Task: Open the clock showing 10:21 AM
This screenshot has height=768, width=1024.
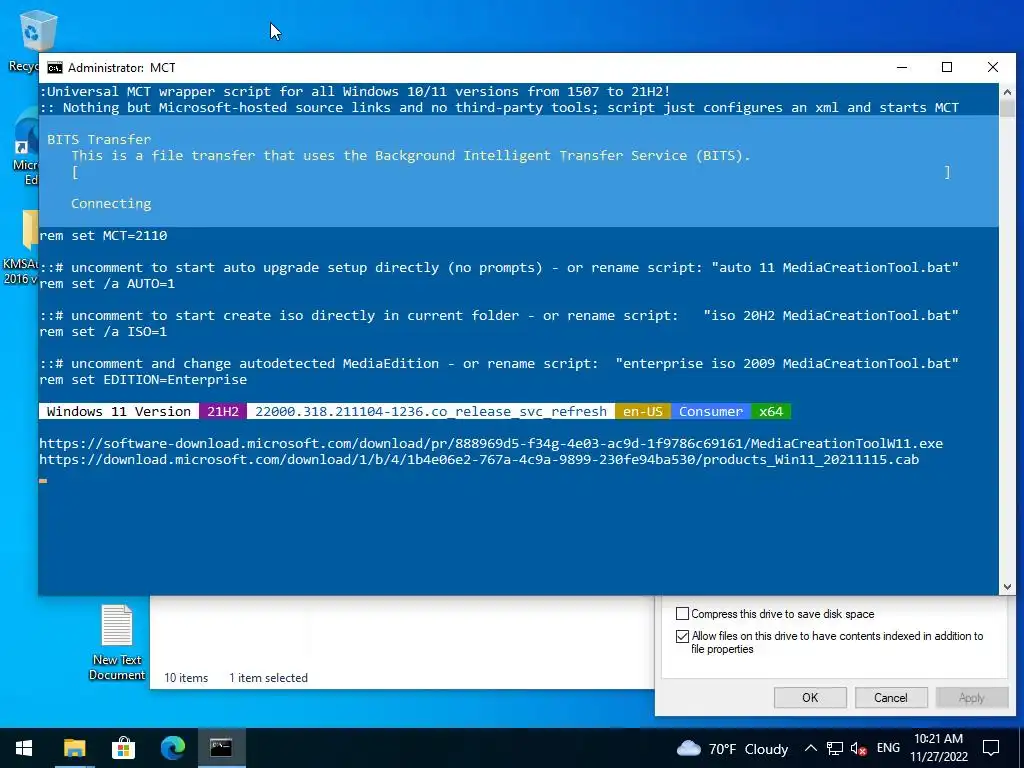Action: tap(938, 748)
